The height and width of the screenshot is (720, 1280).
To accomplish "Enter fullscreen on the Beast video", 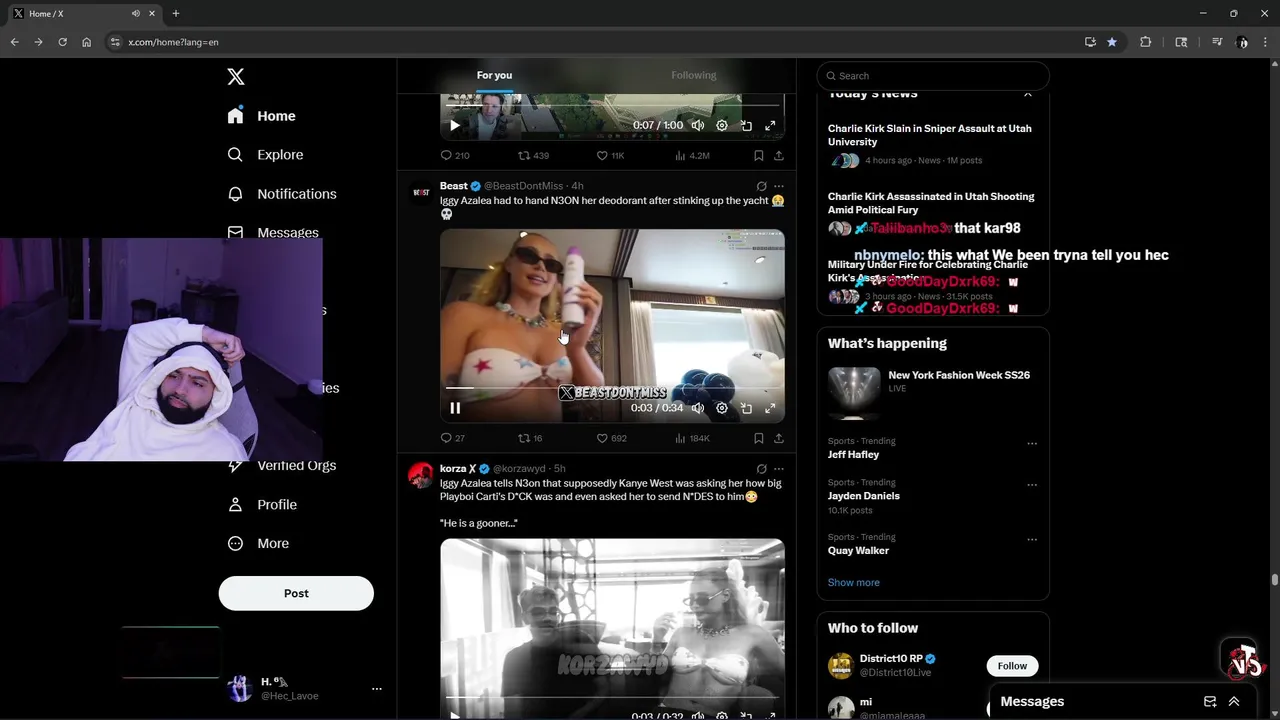I will coord(770,408).
